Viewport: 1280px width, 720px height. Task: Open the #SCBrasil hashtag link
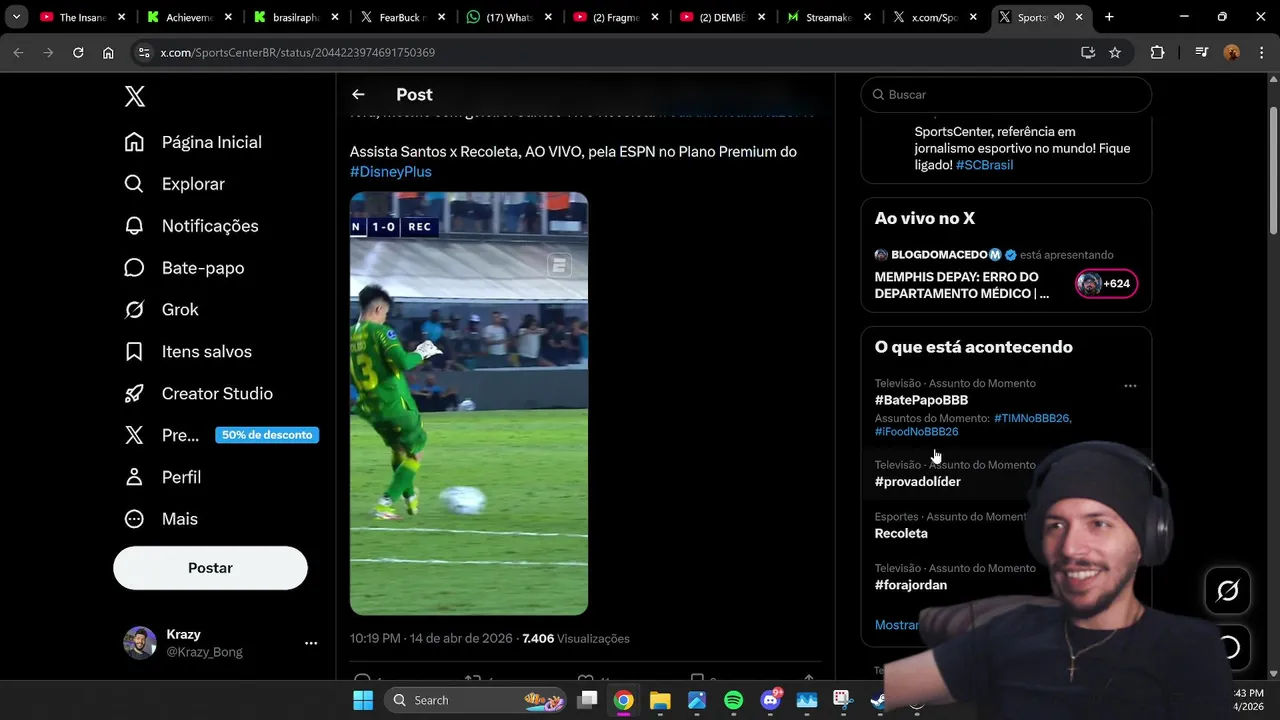click(984, 165)
